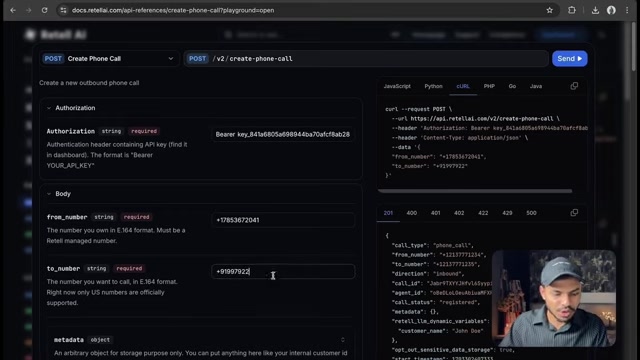The image size is (640, 360).
Task: Bookmark this page with the star
Action: [x=549, y=10]
